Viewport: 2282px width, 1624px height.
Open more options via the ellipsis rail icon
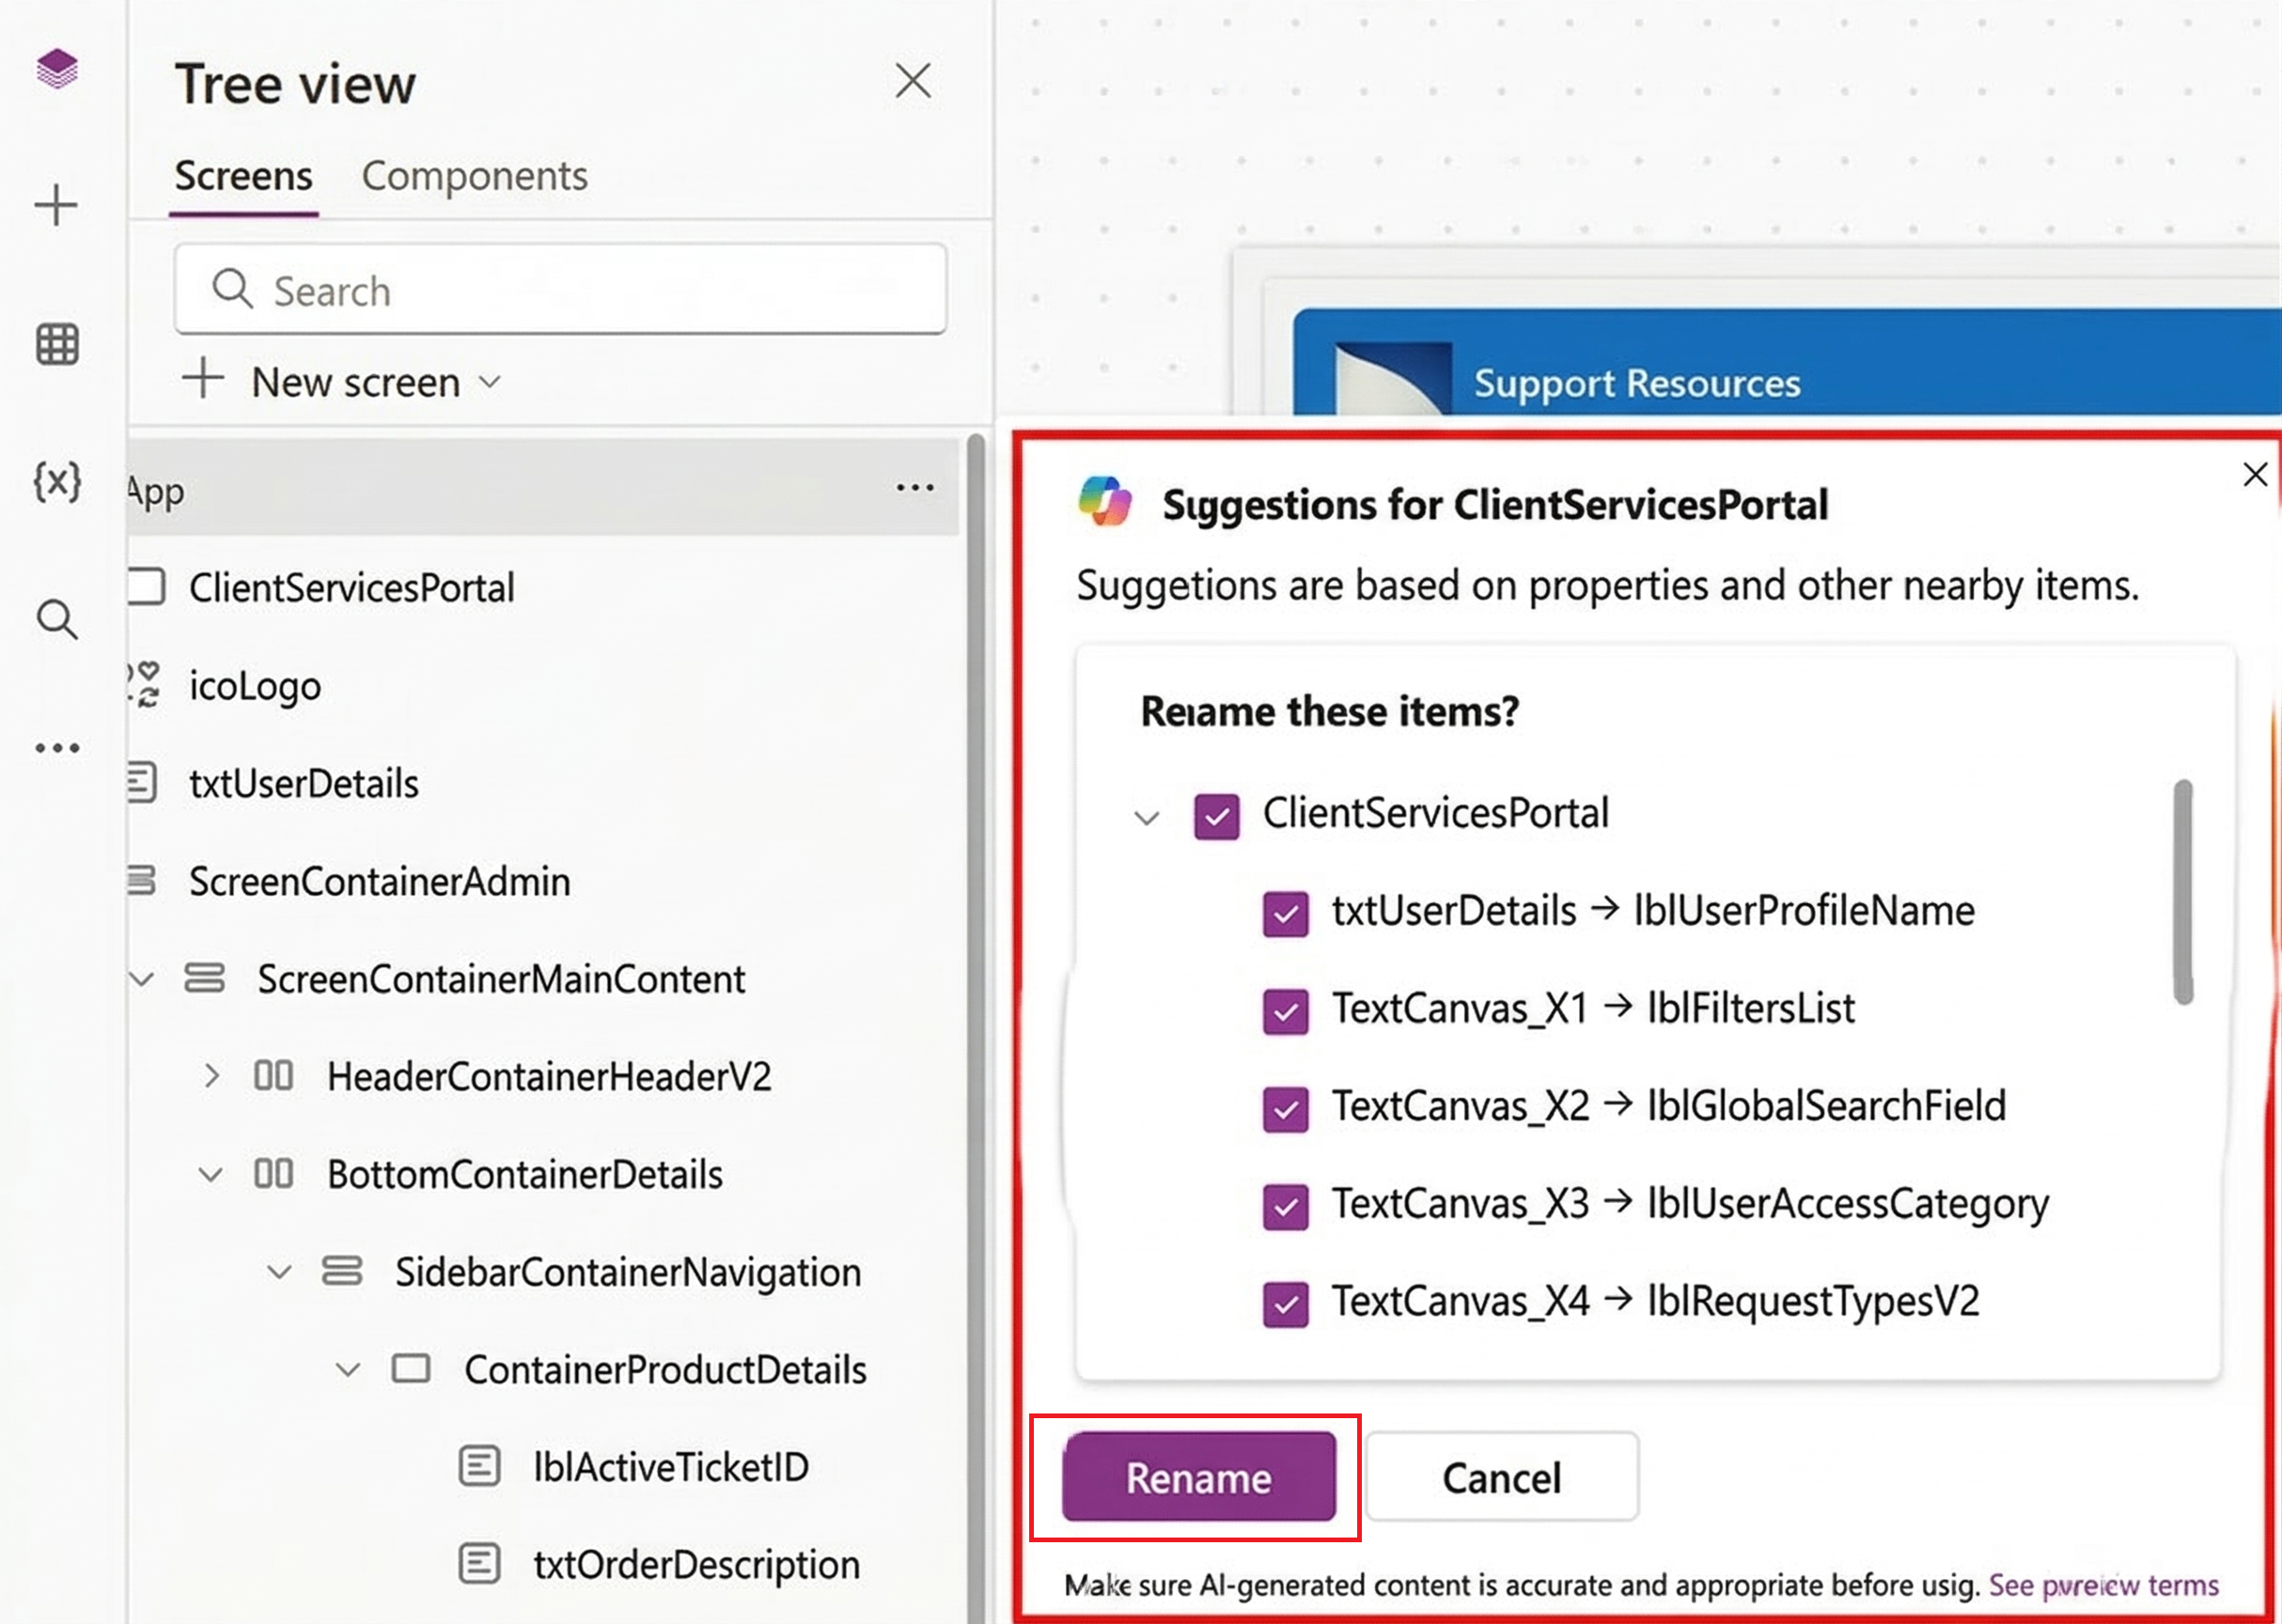point(56,747)
